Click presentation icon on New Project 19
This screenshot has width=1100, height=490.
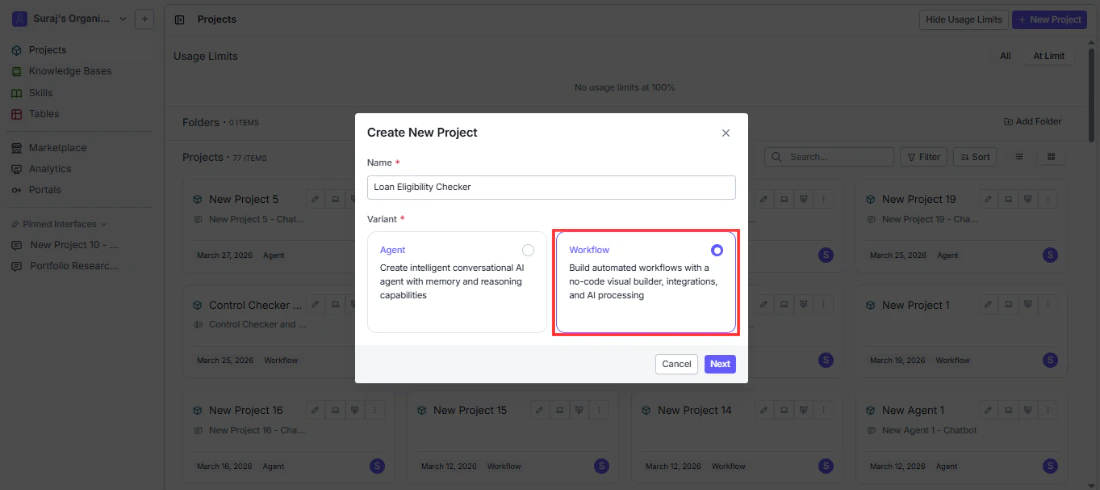tap(1028, 199)
